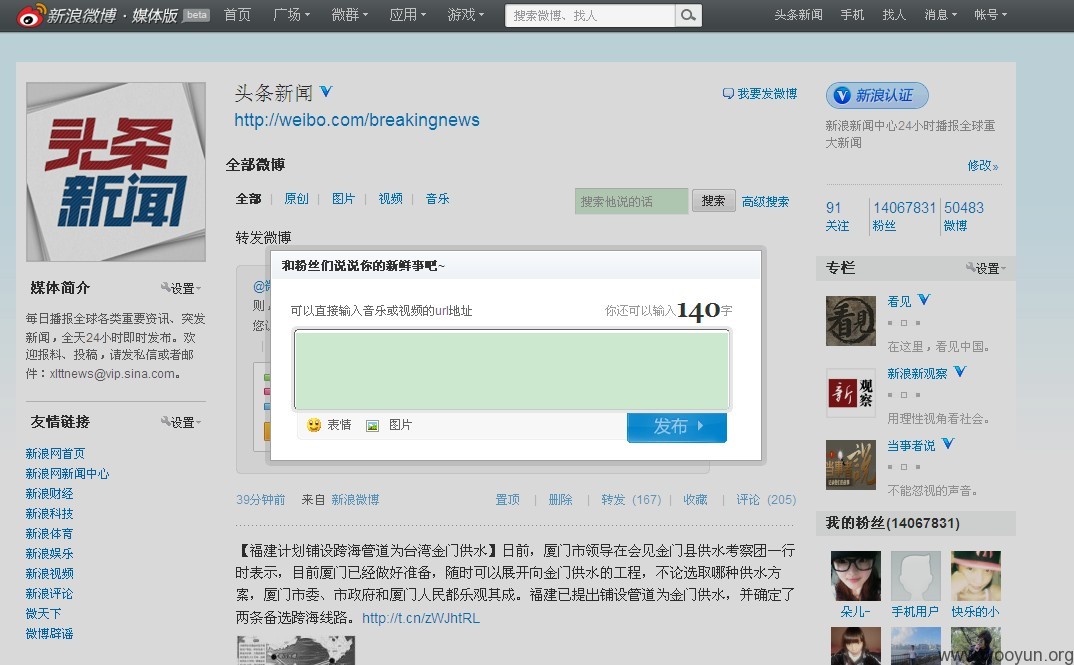This screenshot has height=665, width=1074.
Task: Click the picture icon in the post box
Action: pyautogui.click(x=372, y=425)
